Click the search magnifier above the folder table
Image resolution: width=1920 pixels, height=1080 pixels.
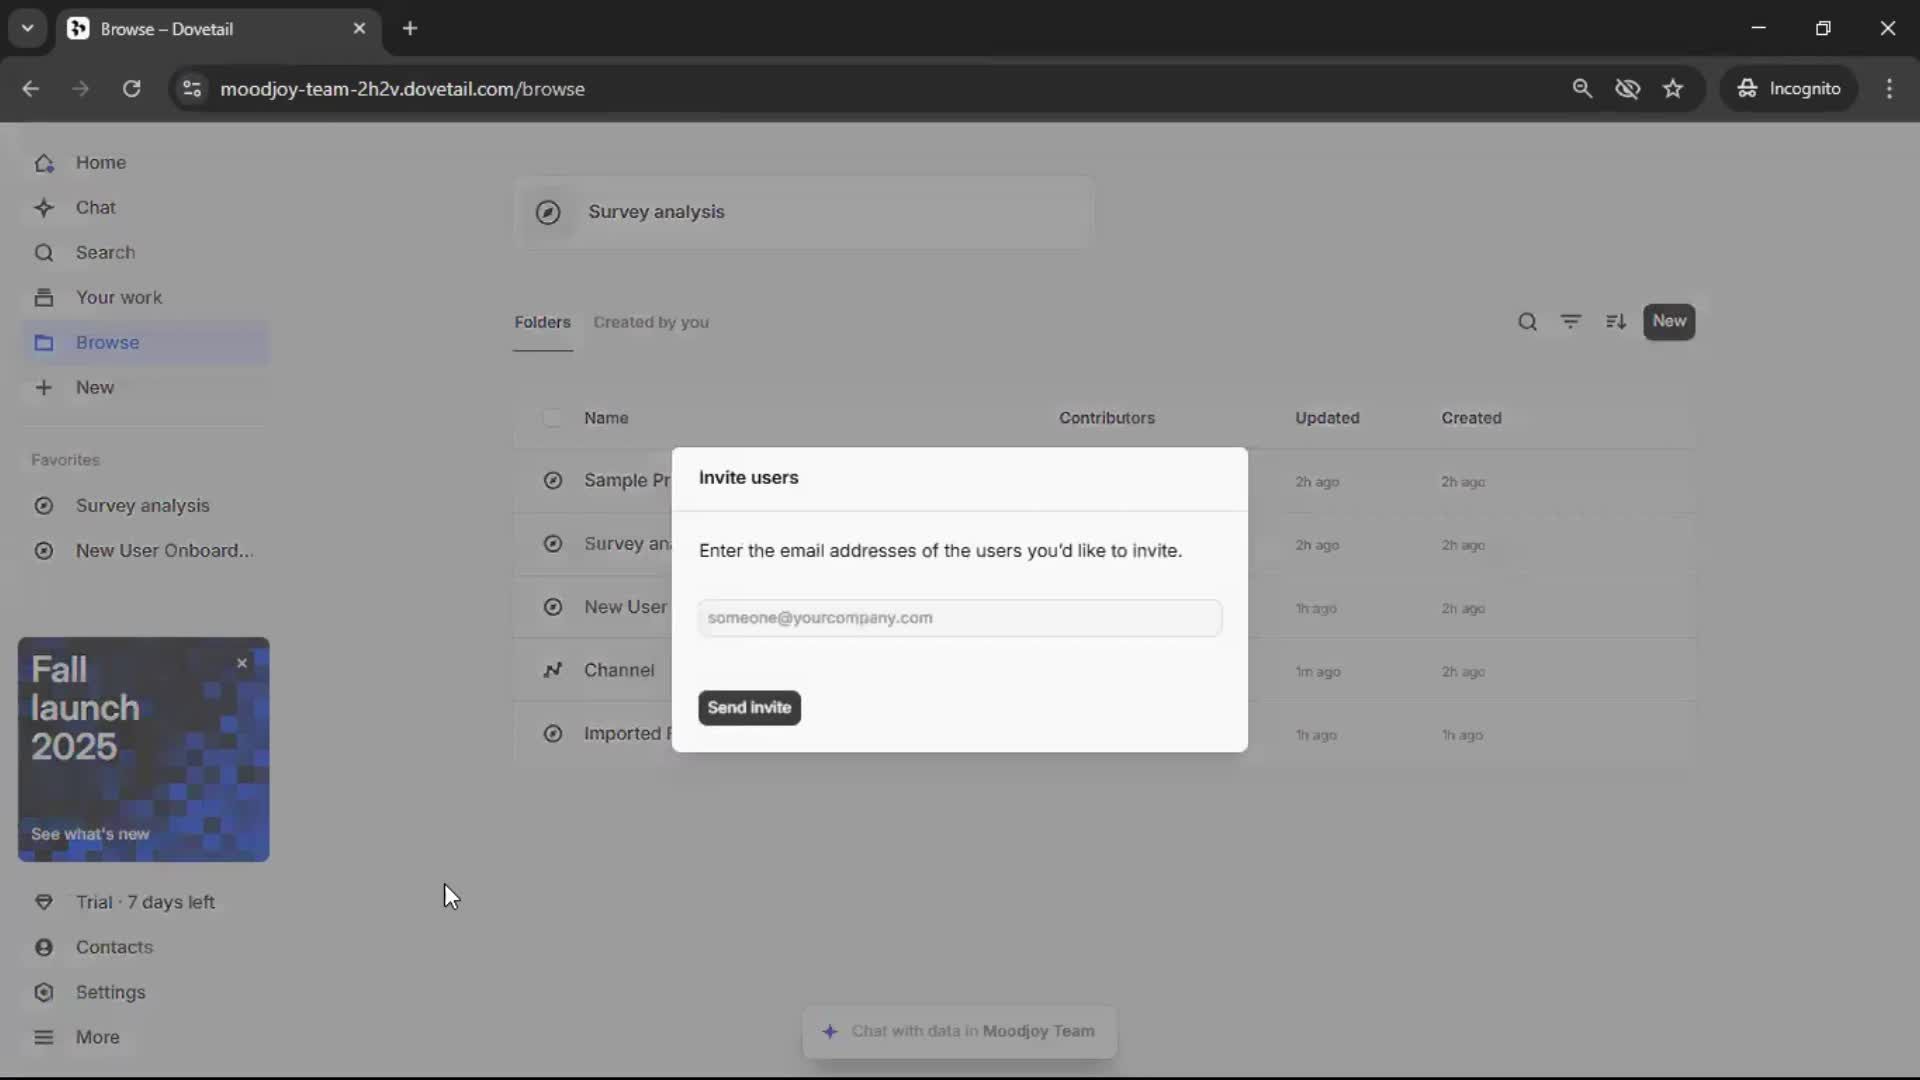(x=1527, y=322)
